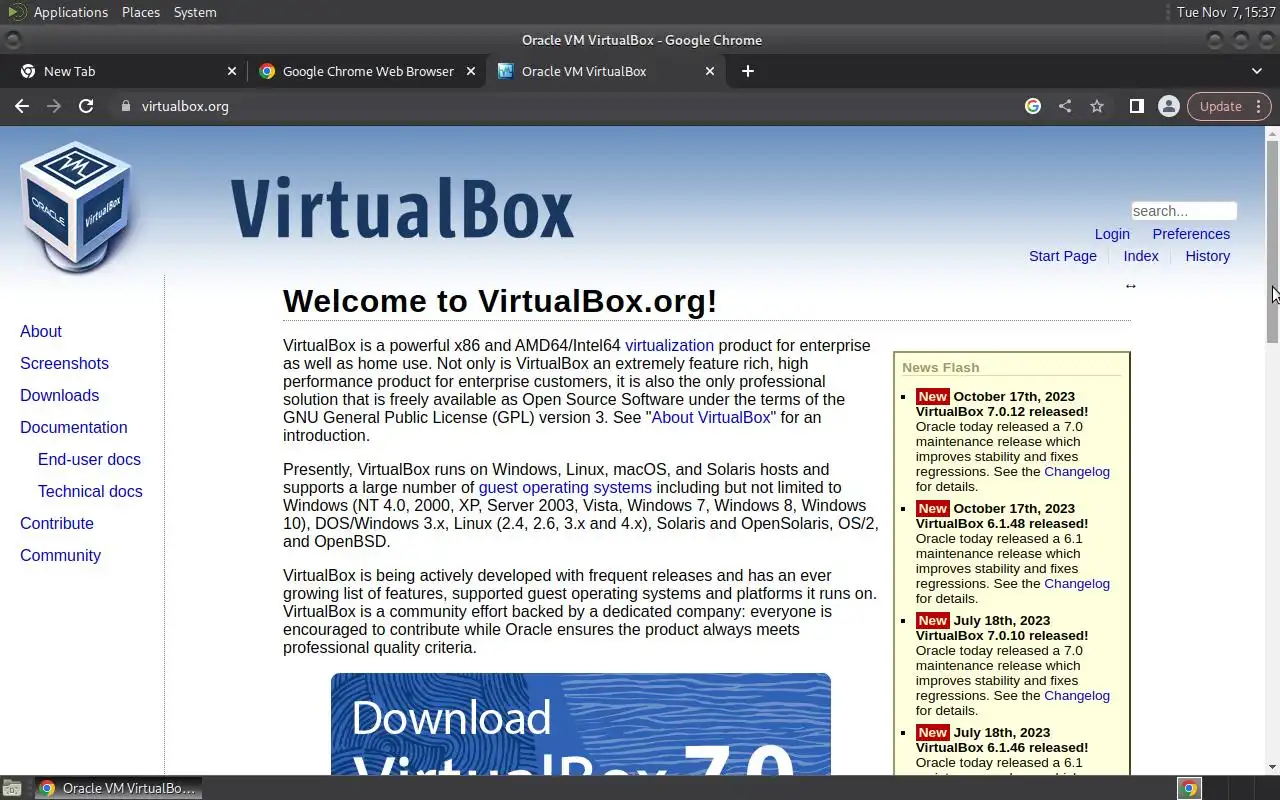Screen dimensions: 1280x800
Task: Open End-user docs link
Action: pyautogui.click(x=89, y=459)
